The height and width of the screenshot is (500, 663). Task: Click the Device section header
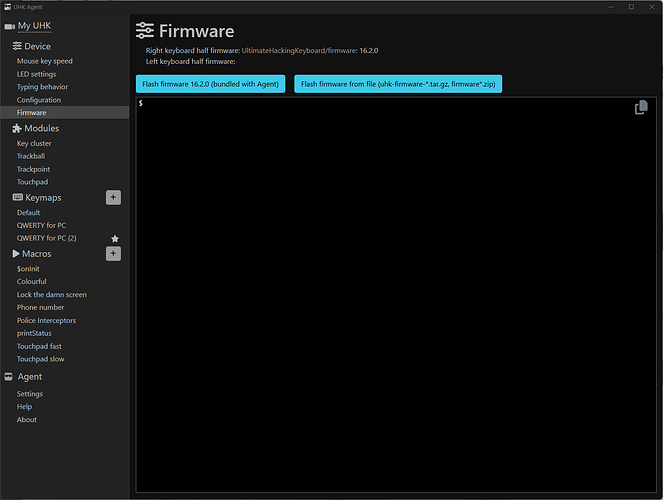pyautogui.click(x=38, y=47)
